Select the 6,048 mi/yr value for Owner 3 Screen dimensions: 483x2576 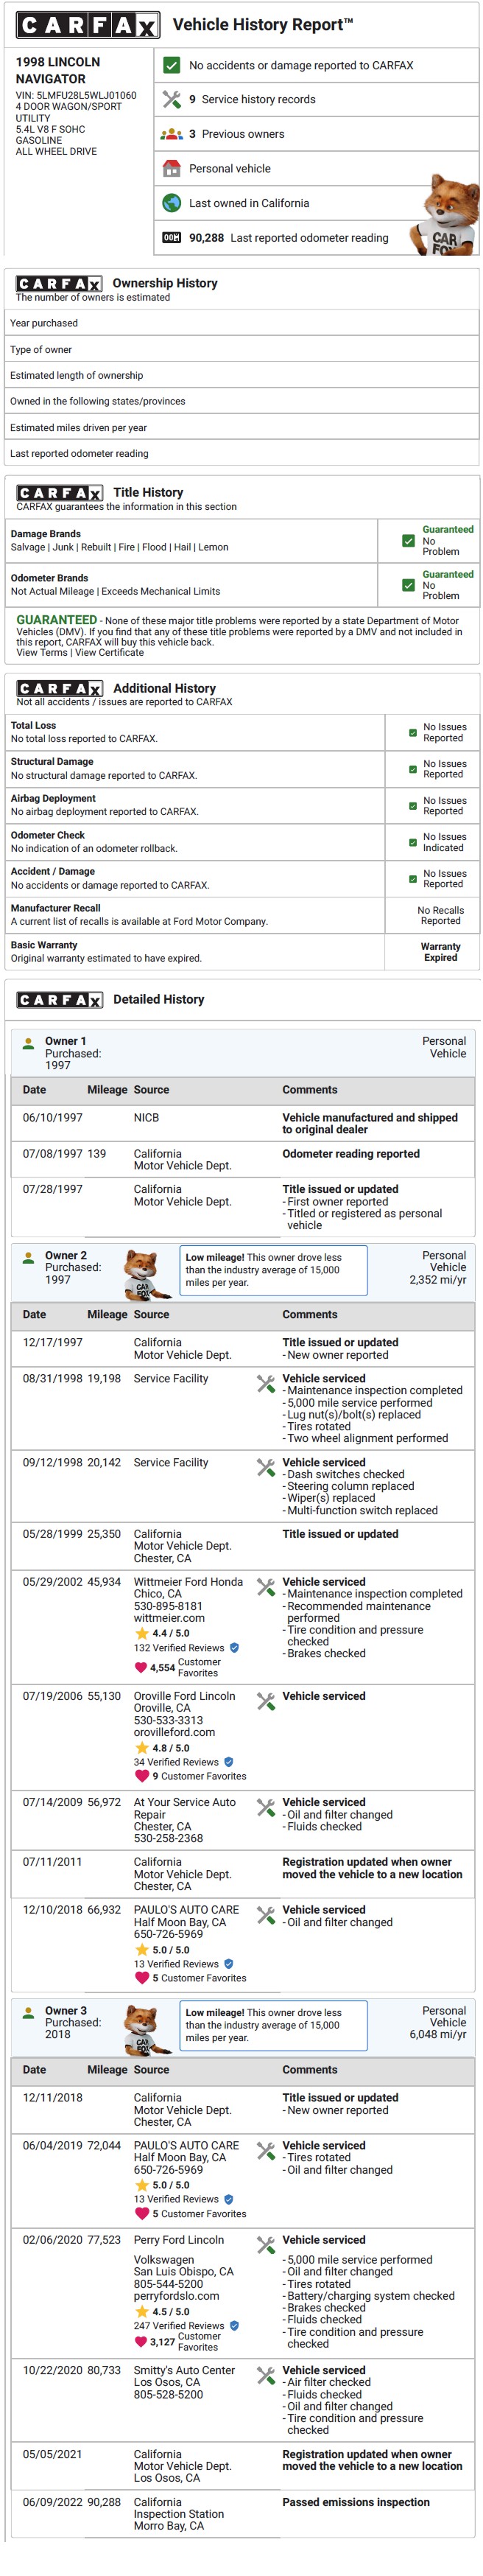coord(438,2034)
